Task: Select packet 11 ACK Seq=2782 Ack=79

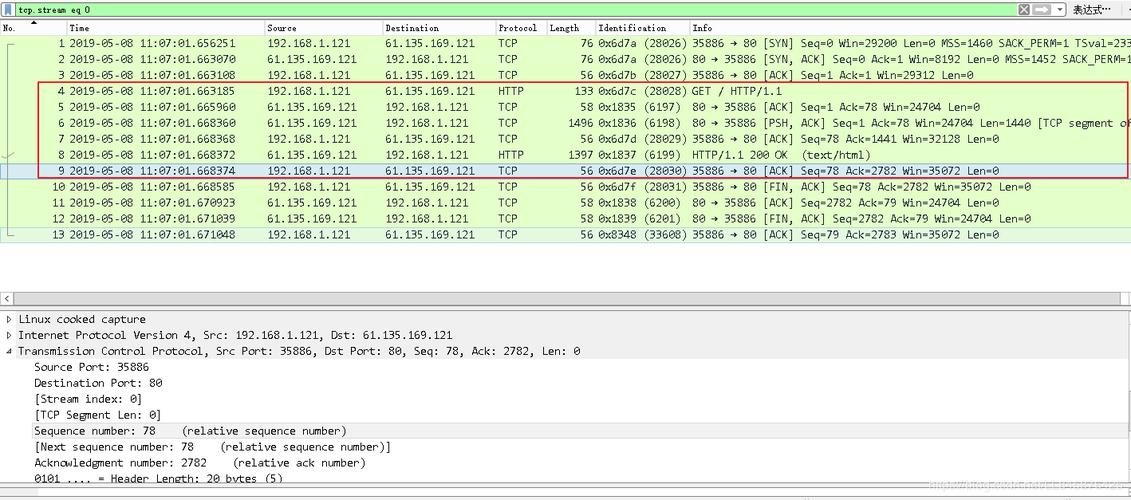Action: click(x=566, y=203)
